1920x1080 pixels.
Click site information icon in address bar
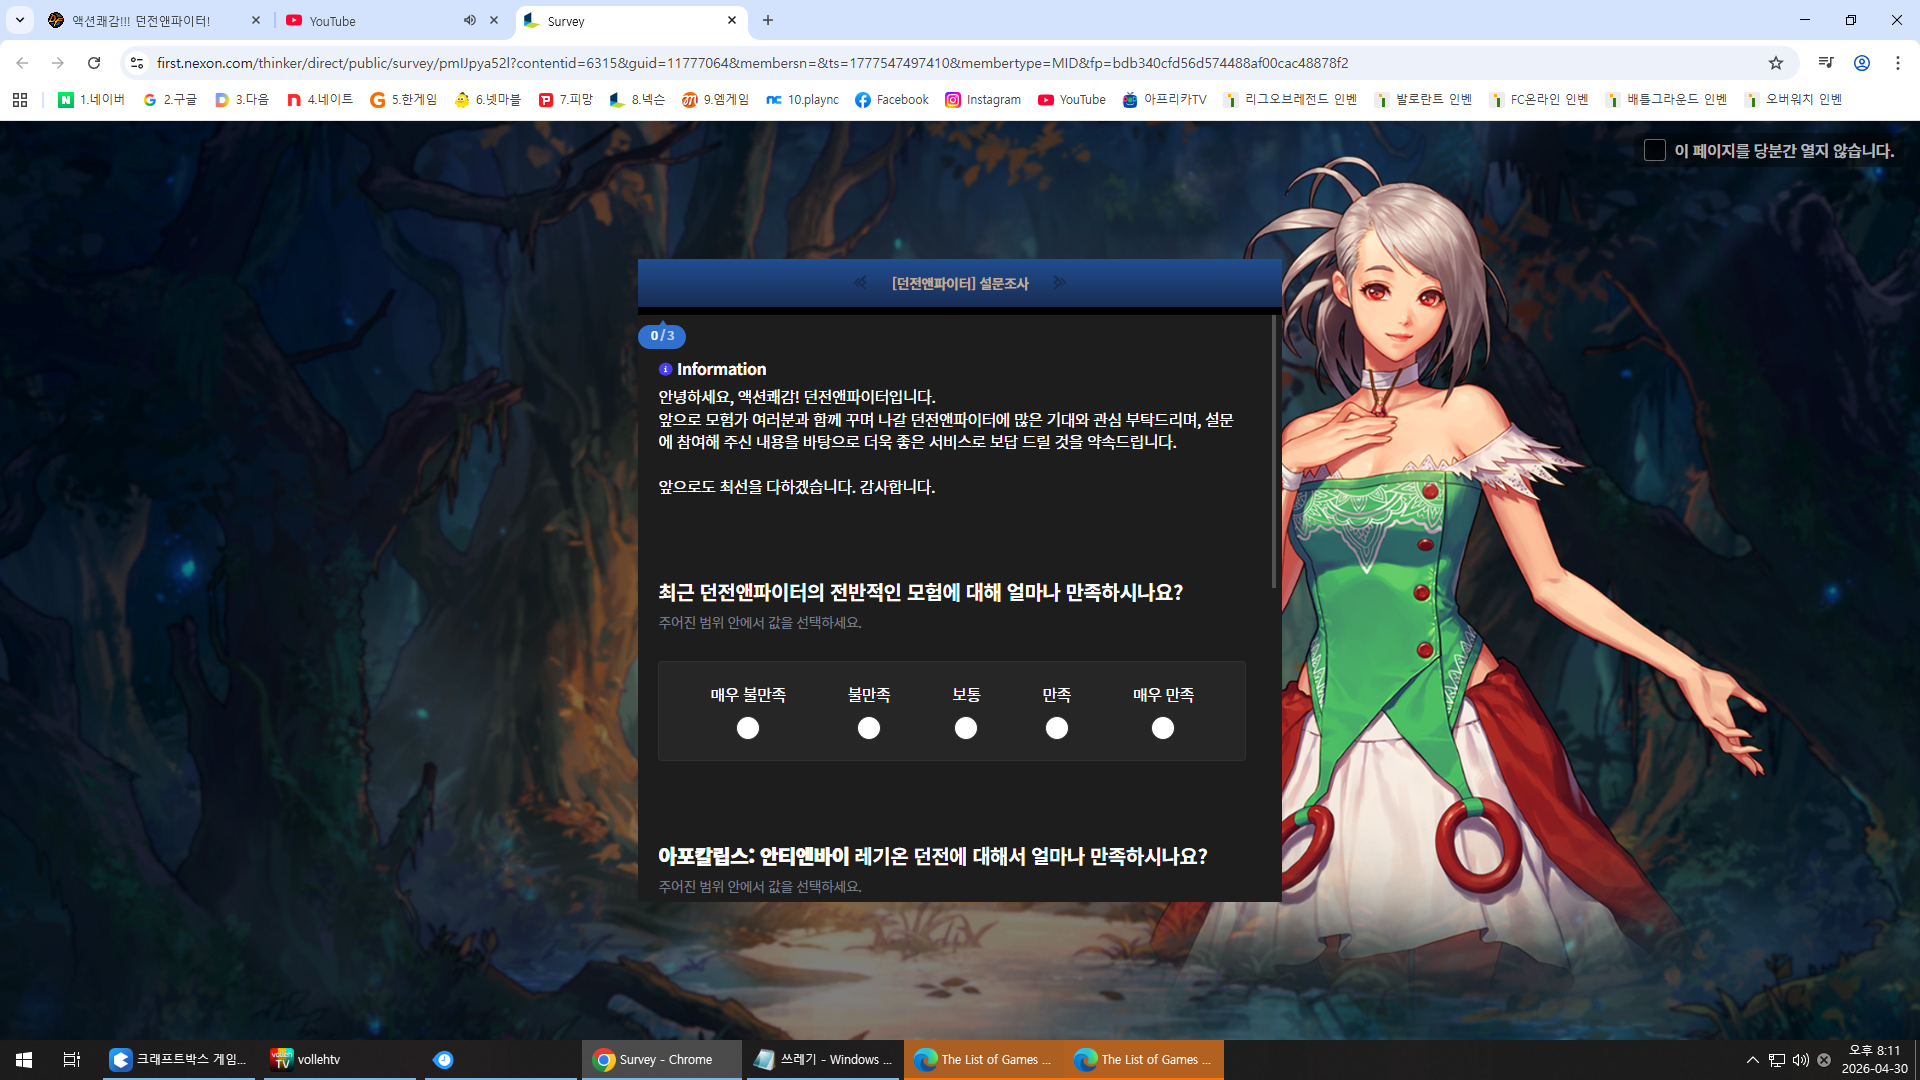pos(137,63)
